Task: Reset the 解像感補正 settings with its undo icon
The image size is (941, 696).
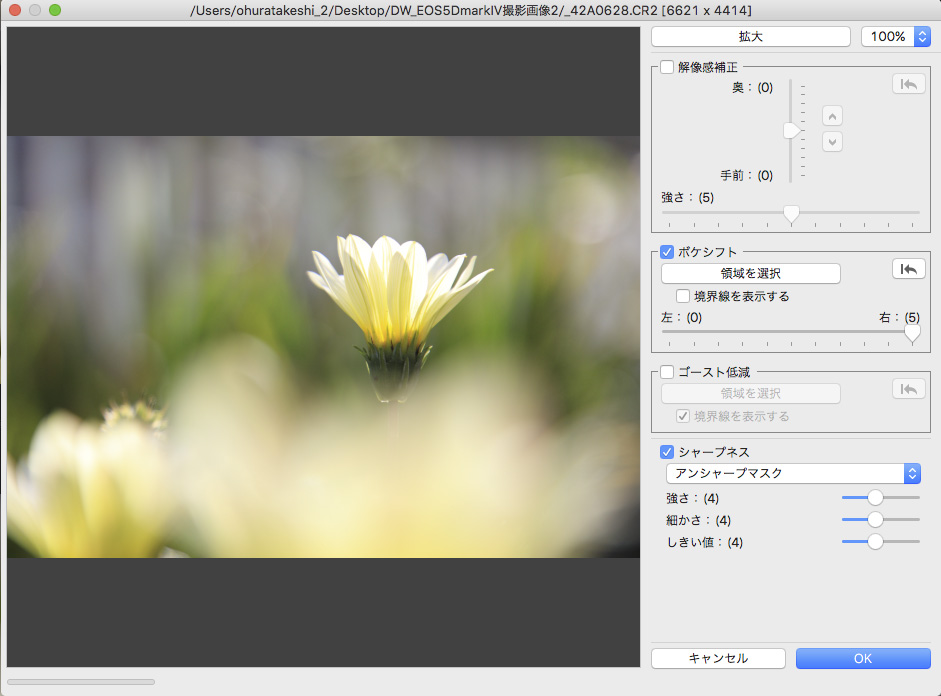Action: pyautogui.click(x=909, y=84)
